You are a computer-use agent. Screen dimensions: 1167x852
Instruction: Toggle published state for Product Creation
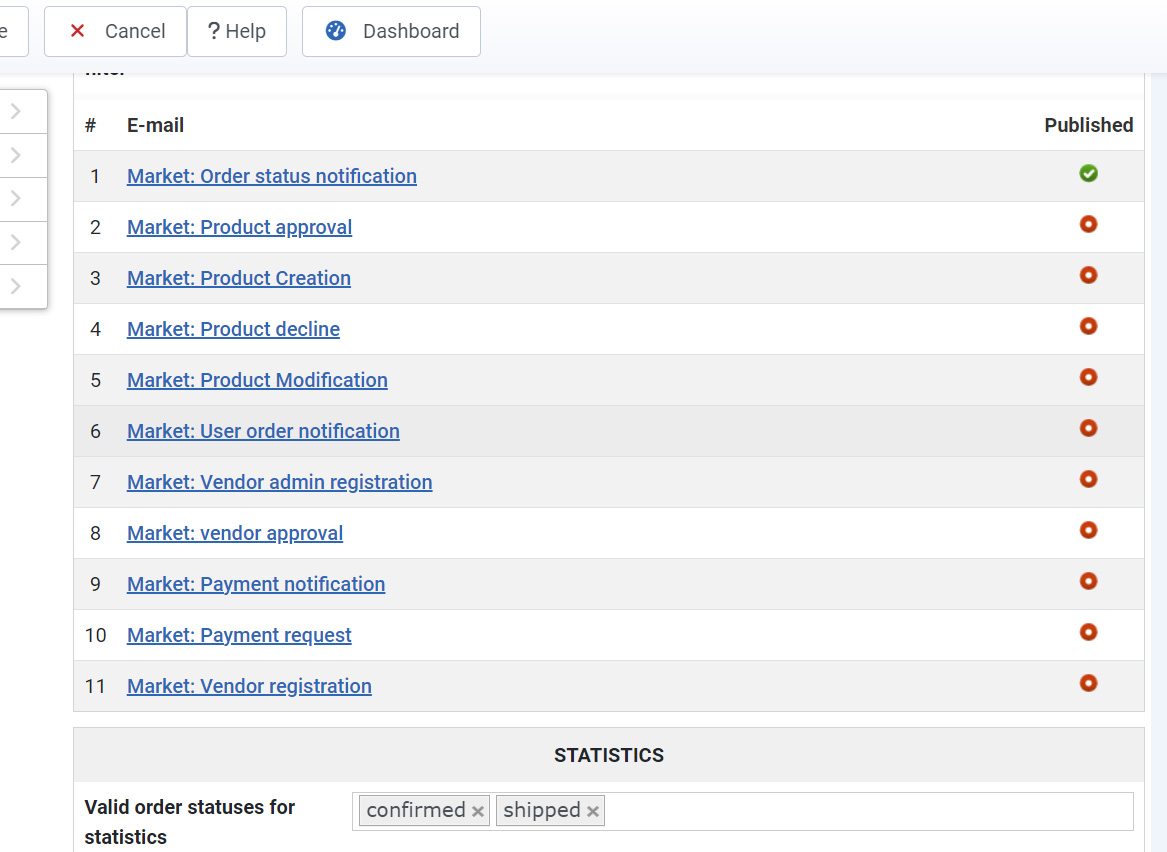(x=1088, y=276)
